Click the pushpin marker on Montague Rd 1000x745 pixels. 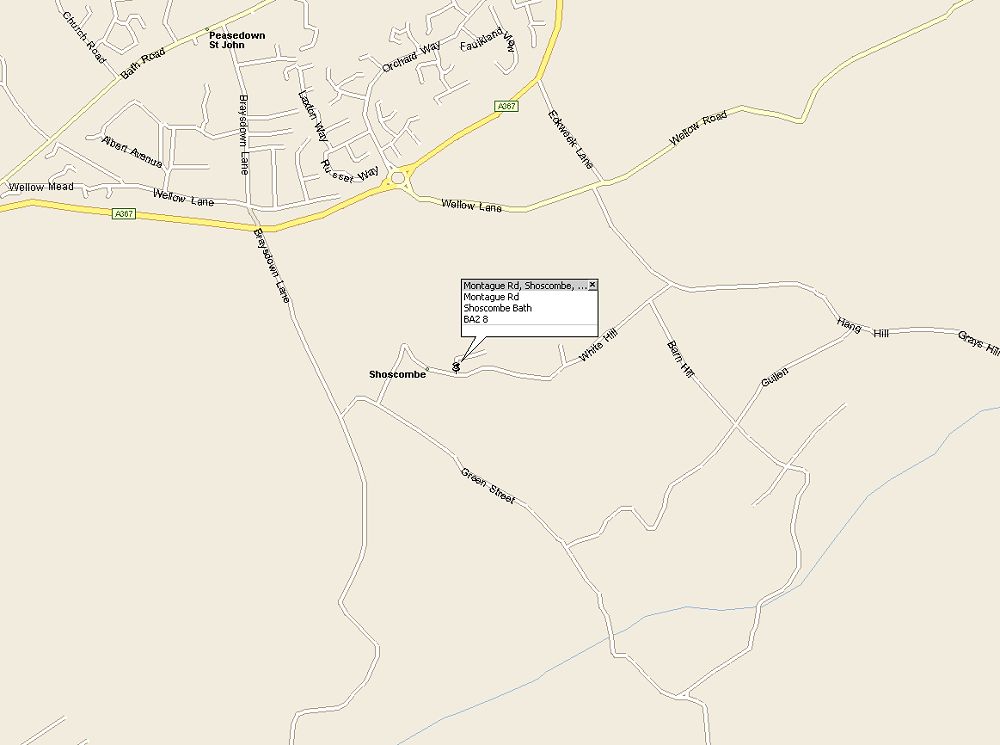point(456,367)
